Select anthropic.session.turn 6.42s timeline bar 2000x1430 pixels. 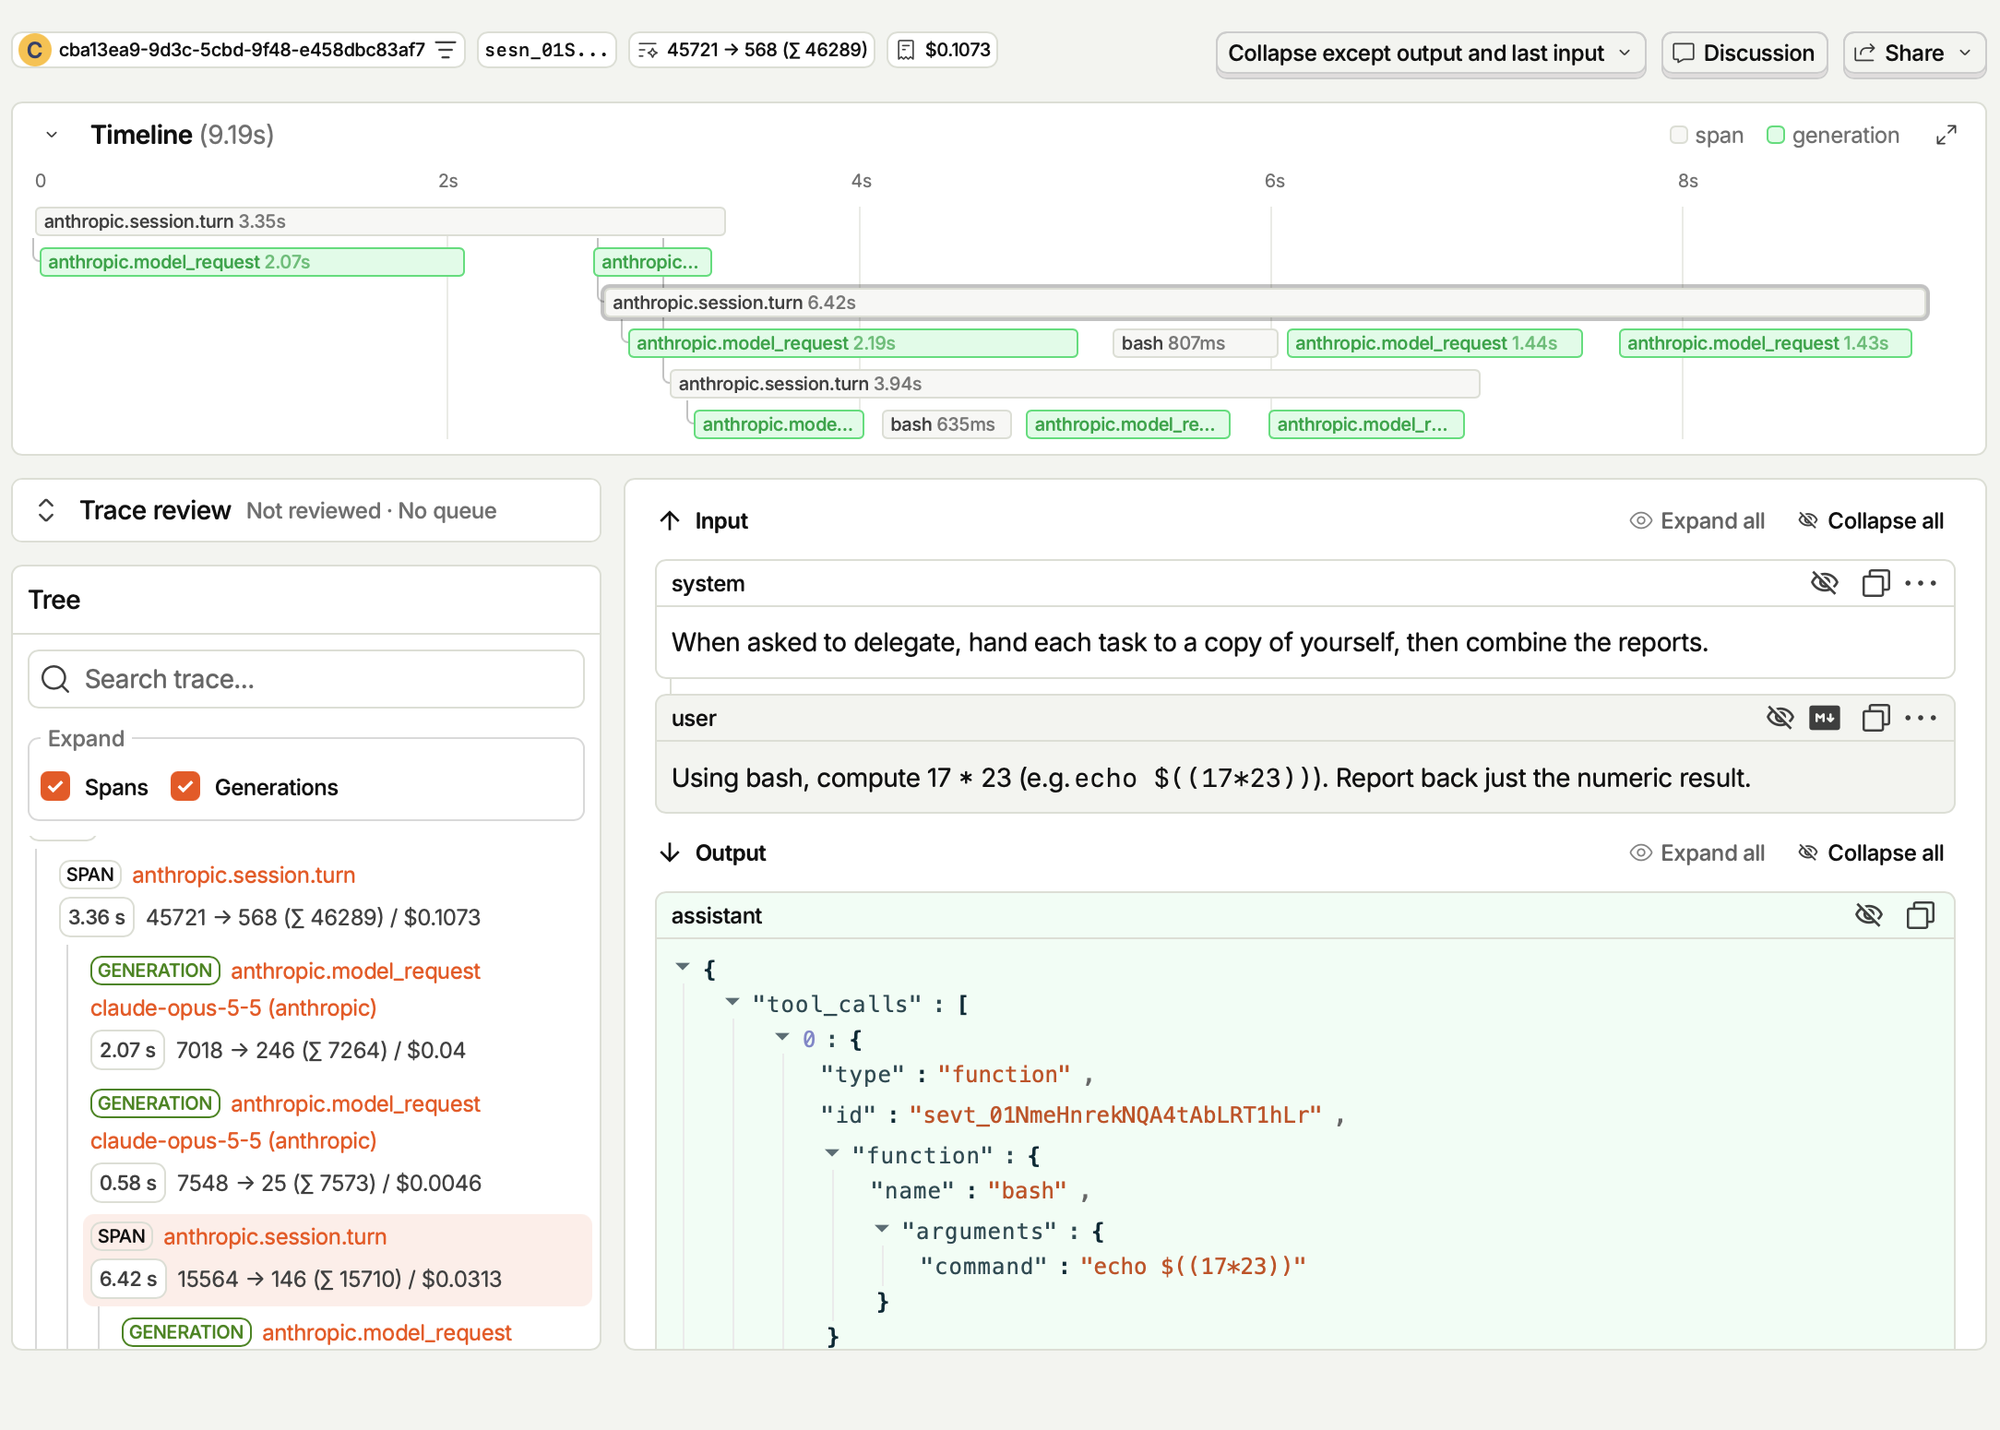pos(1264,302)
